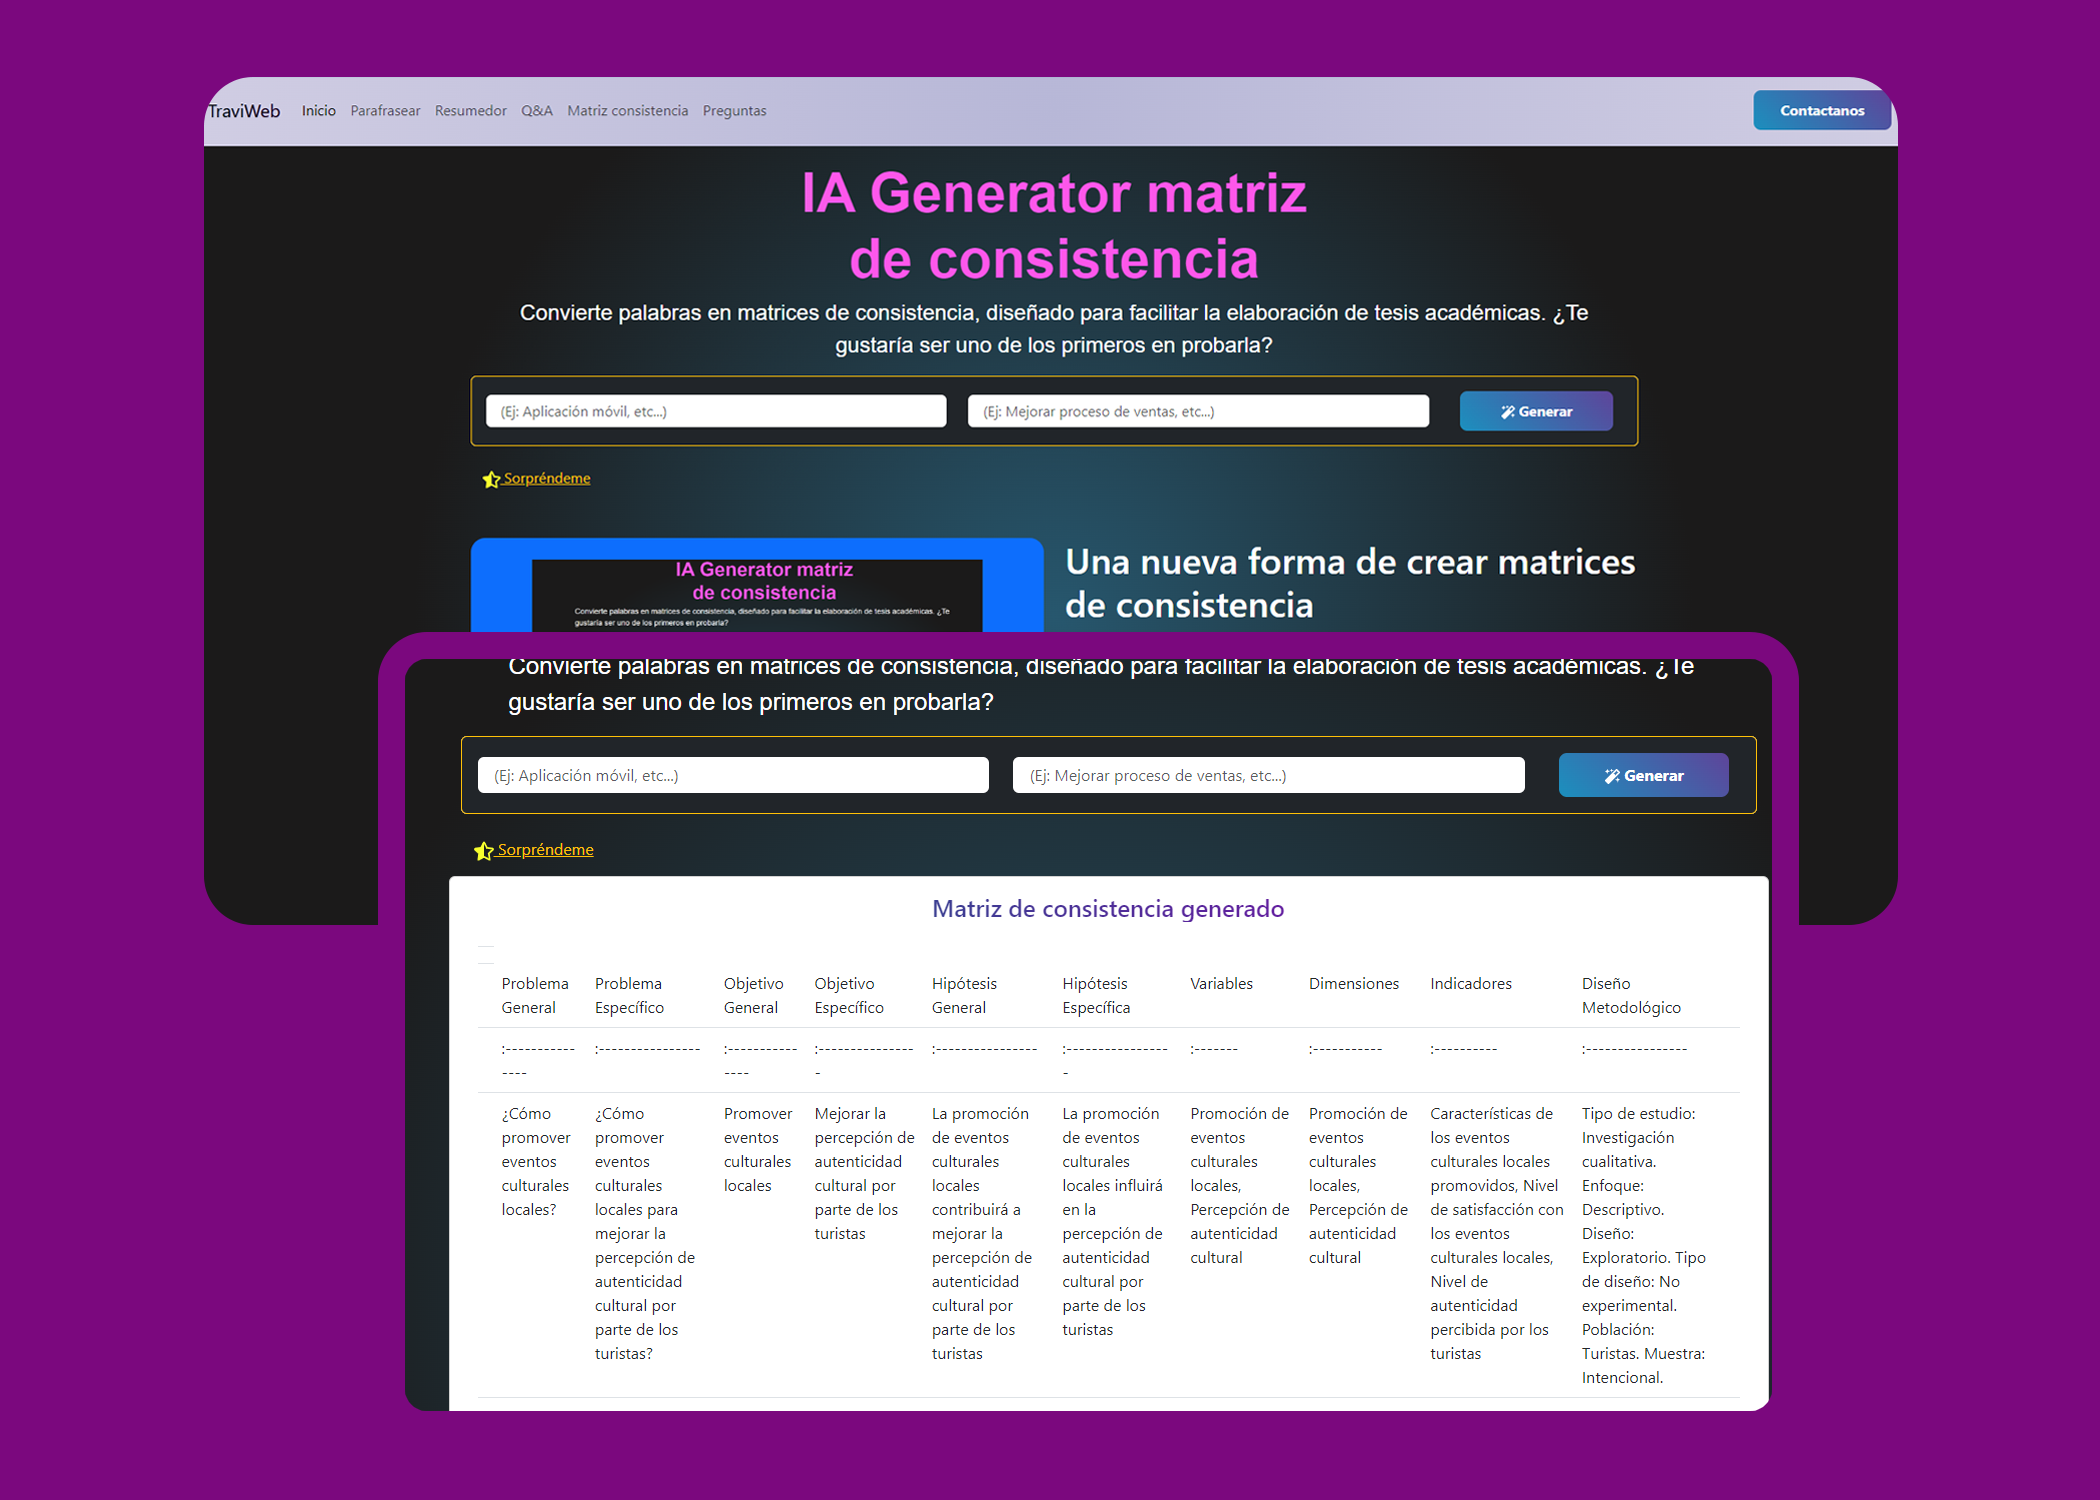This screenshot has width=2100, height=1500.
Task: Focus the lower 'Aplicación móvil' input field
Action: tap(732, 775)
